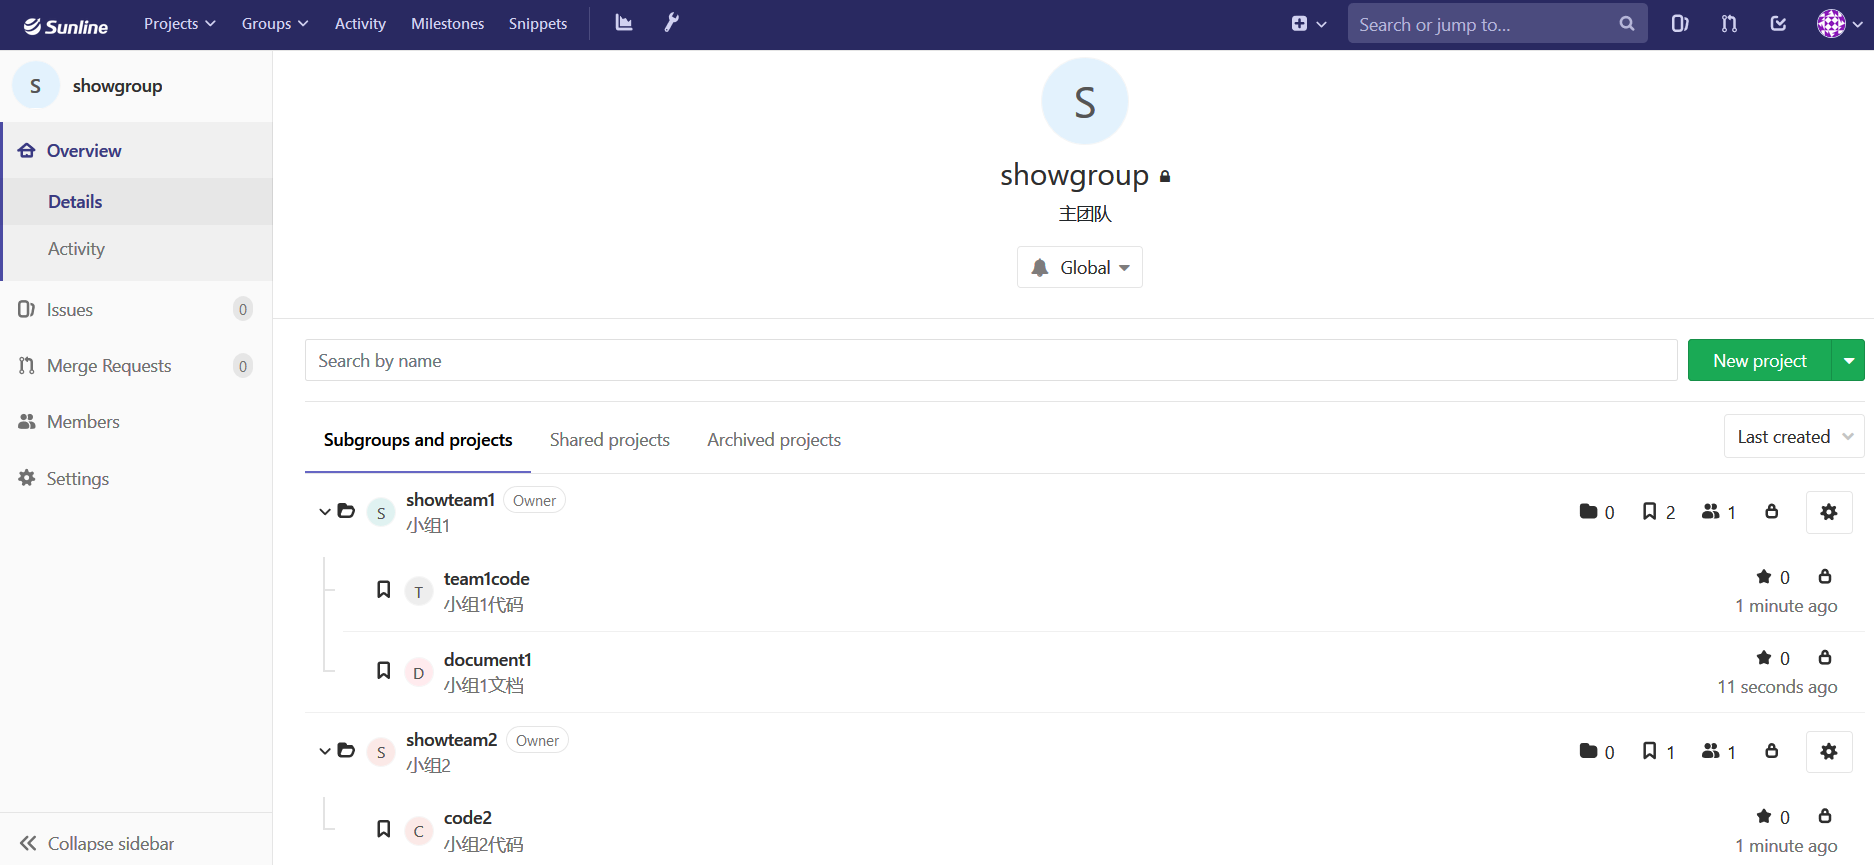Click the showteam1 projects bookmark count icon
The width and height of the screenshot is (1874, 865).
pyautogui.click(x=1650, y=512)
